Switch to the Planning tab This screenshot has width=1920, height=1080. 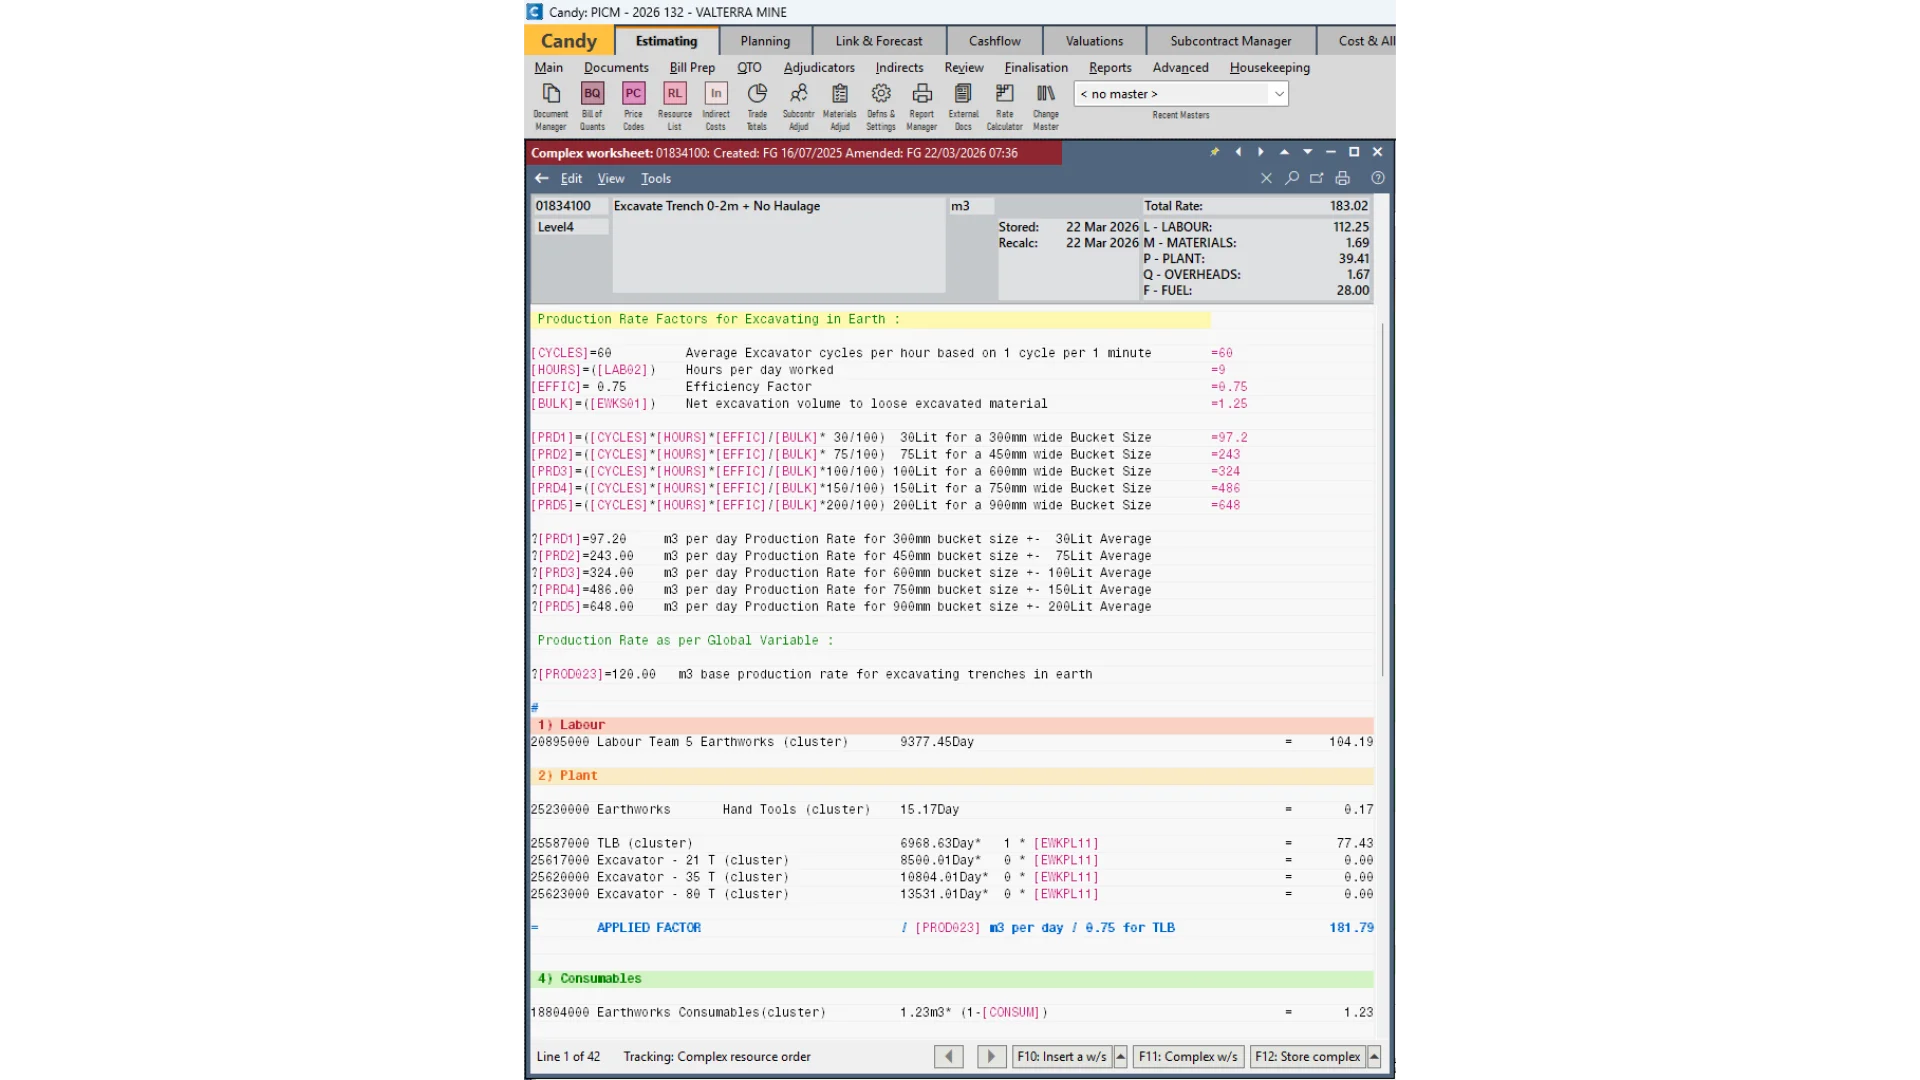click(x=765, y=41)
